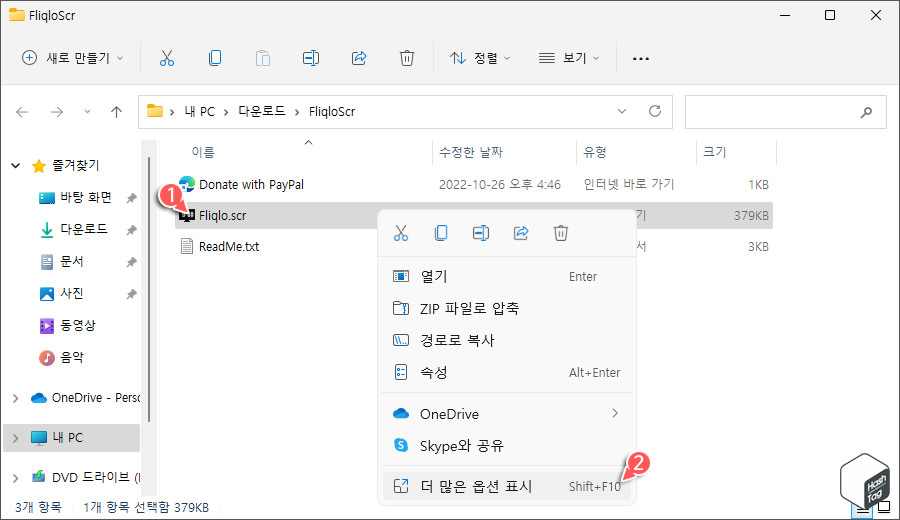Switch to the details view icon in the status bar
The image size is (900, 520).
862,508
